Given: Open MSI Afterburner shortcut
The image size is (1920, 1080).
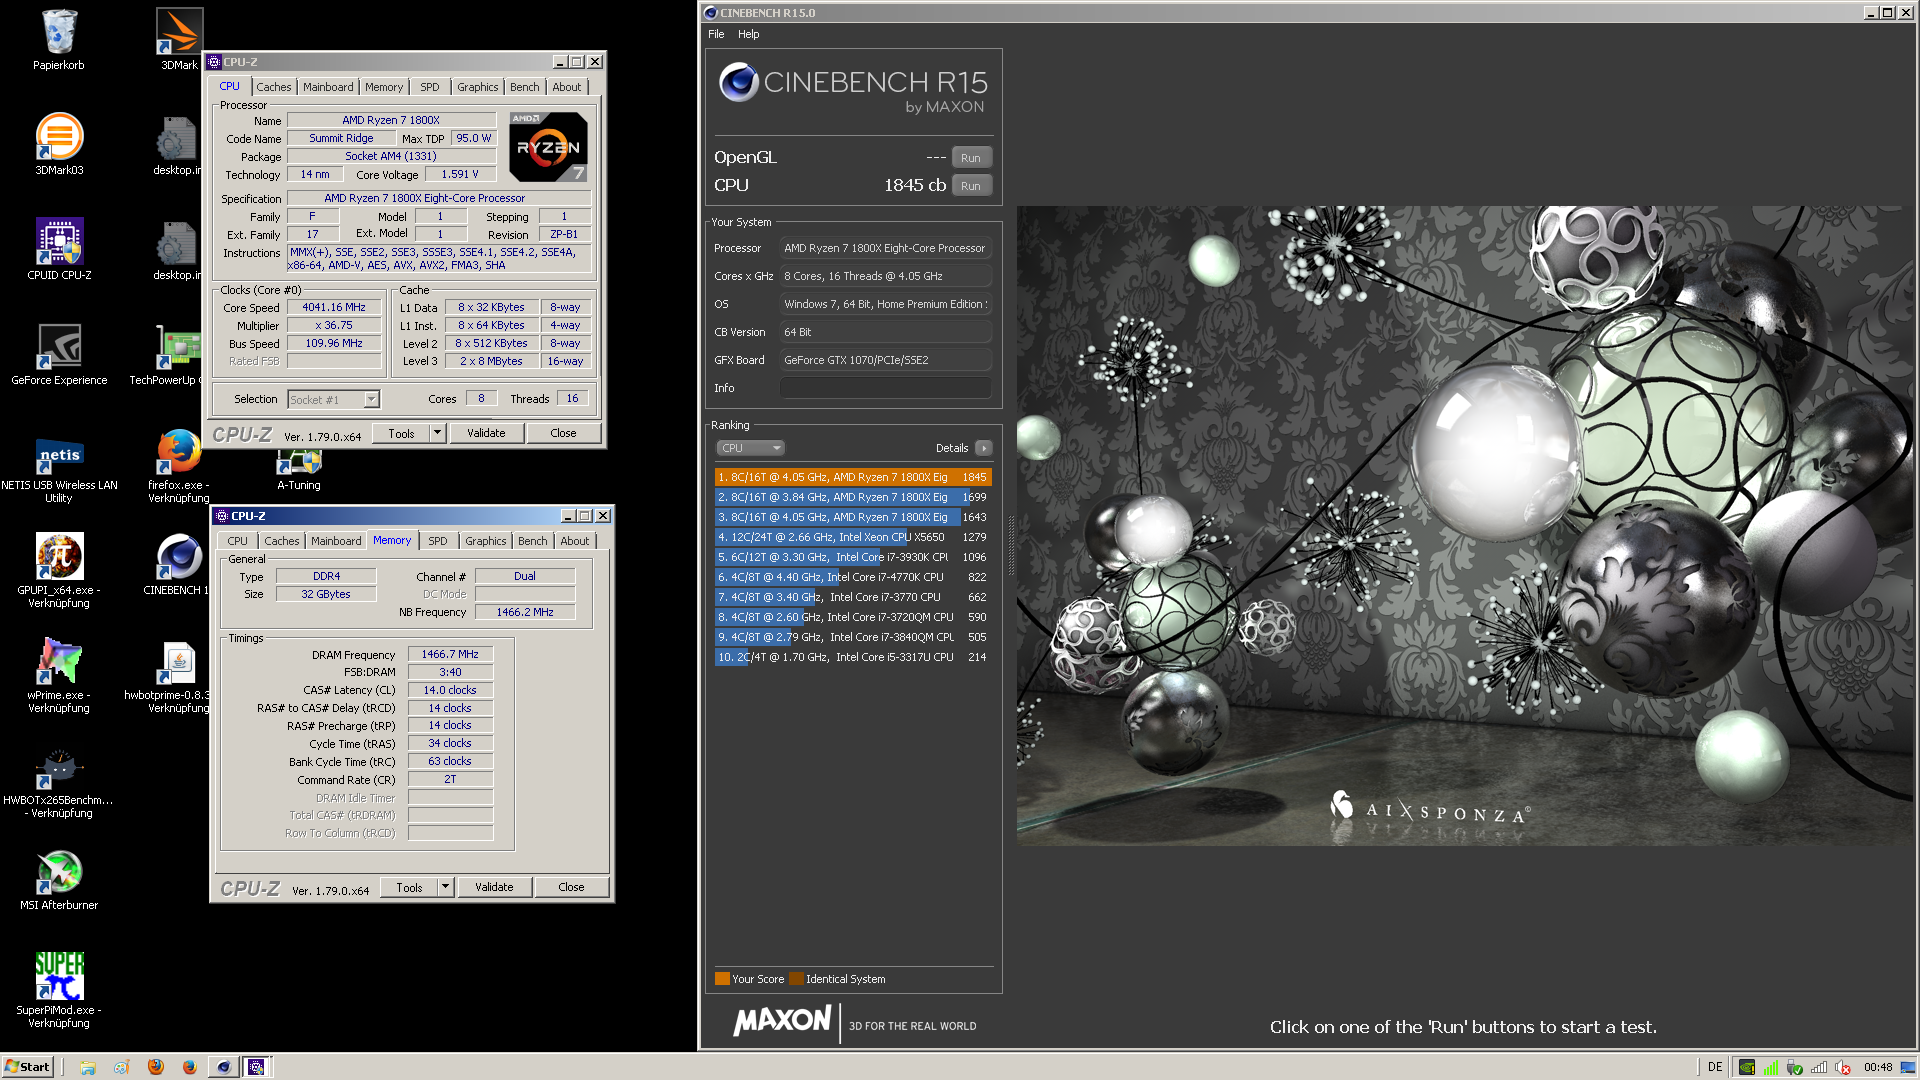Looking at the screenshot, I should [x=59, y=880].
